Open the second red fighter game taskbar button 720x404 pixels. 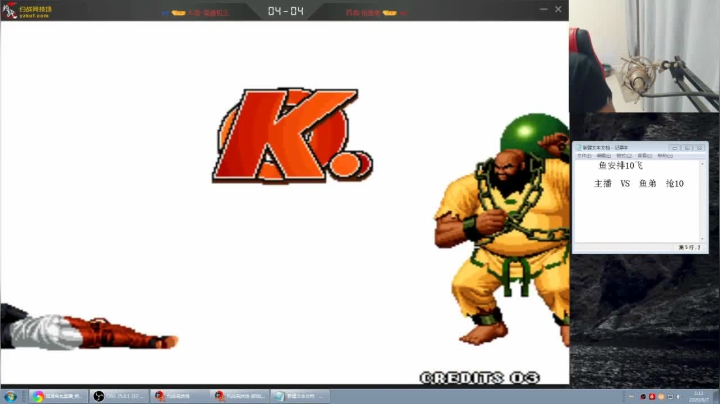click(x=240, y=396)
